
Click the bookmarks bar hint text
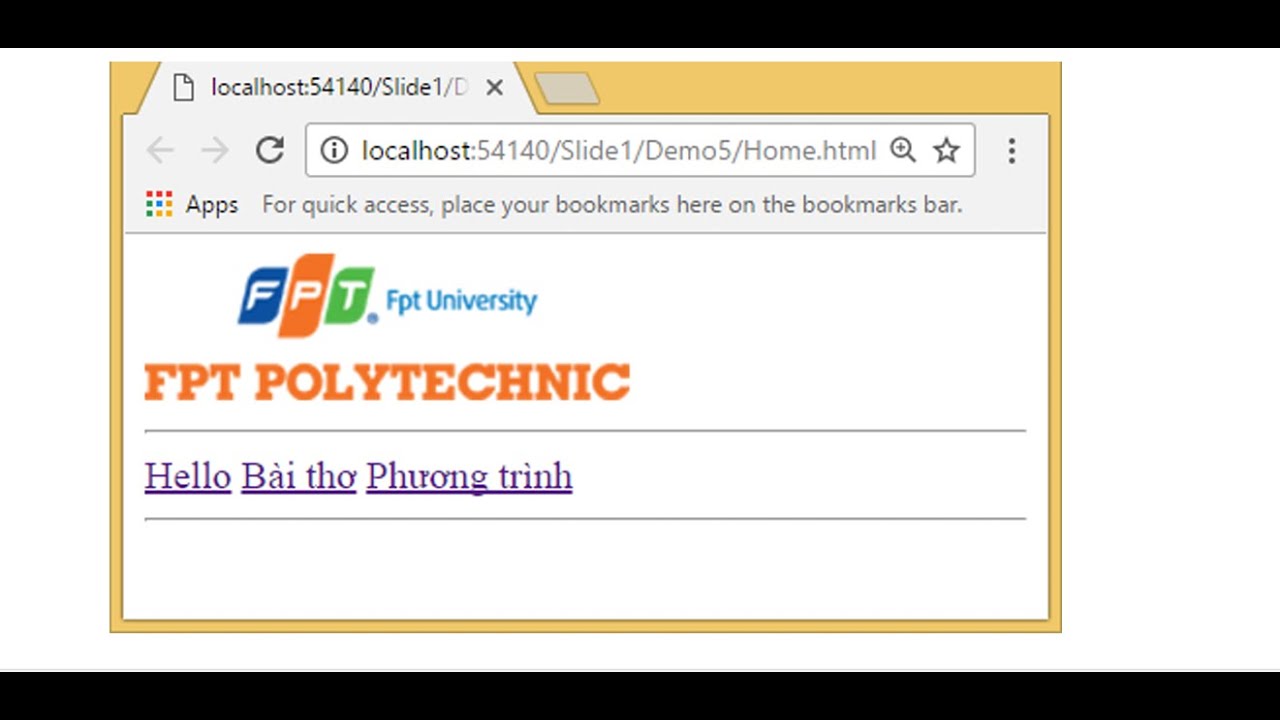(612, 205)
